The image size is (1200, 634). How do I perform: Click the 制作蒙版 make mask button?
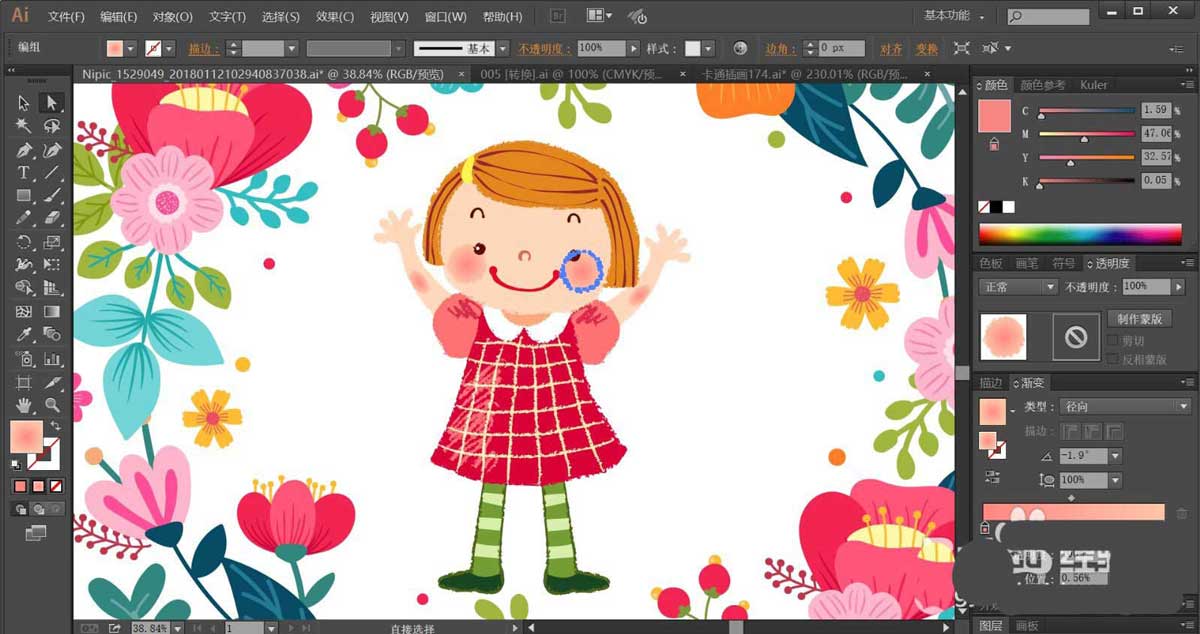[1139, 319]
